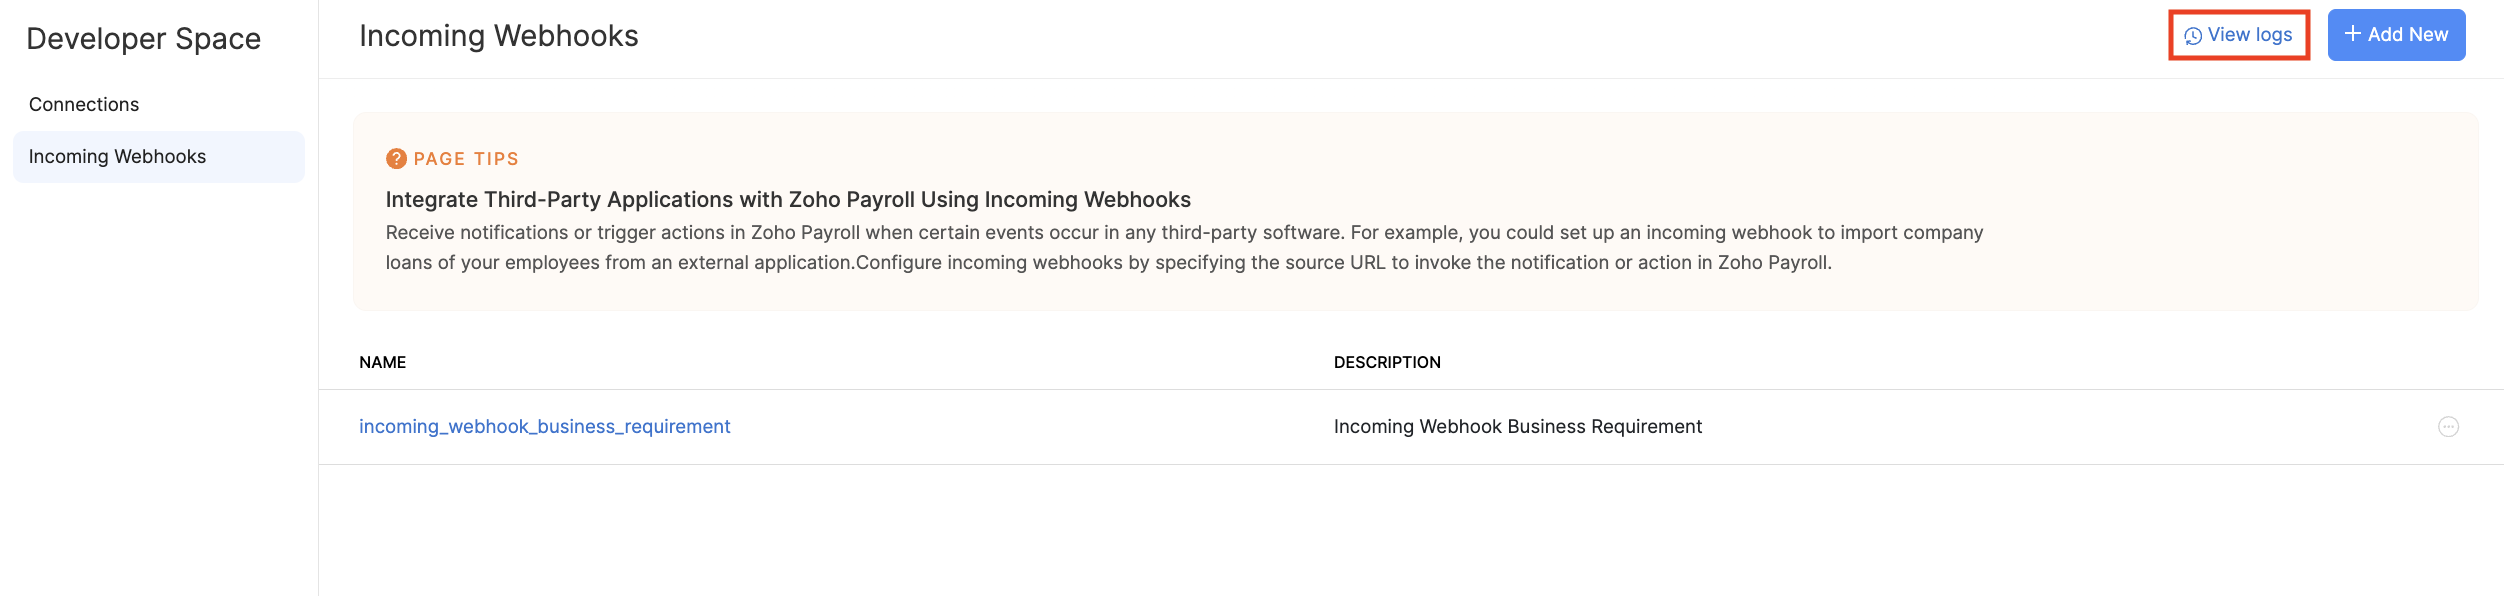Select Incoming Webhooks in the sidebar
Image resolution: width=2504 pixels, height=596 pixels.
[159, 157]
